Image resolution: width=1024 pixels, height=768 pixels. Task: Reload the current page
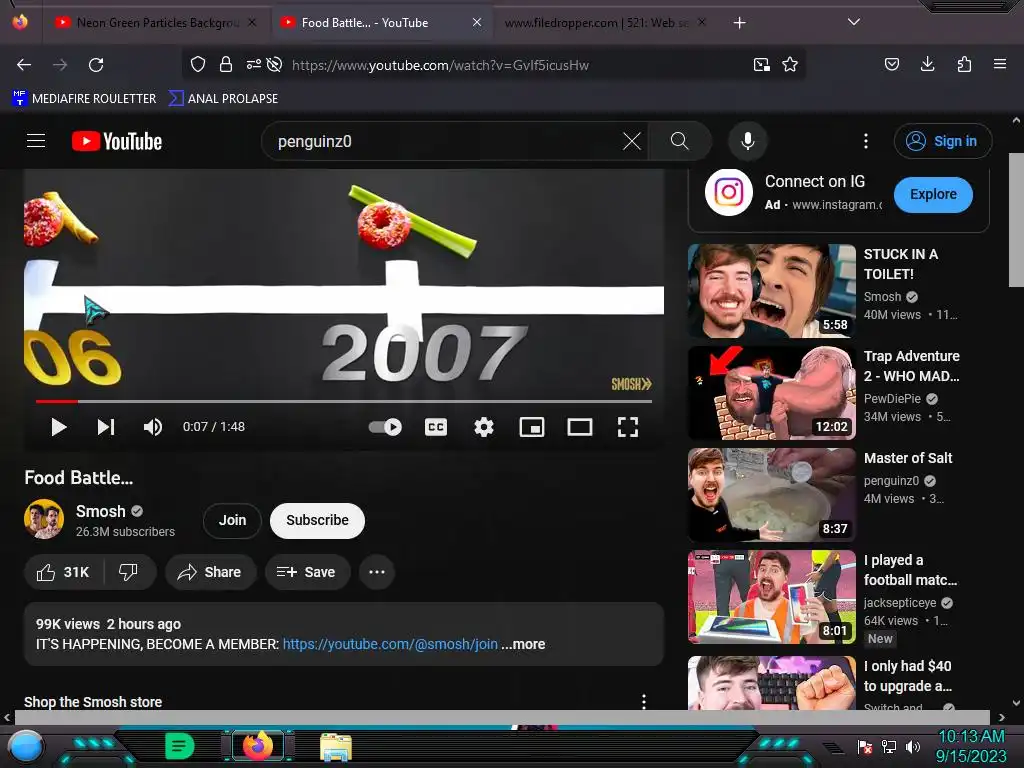[96, 65]
